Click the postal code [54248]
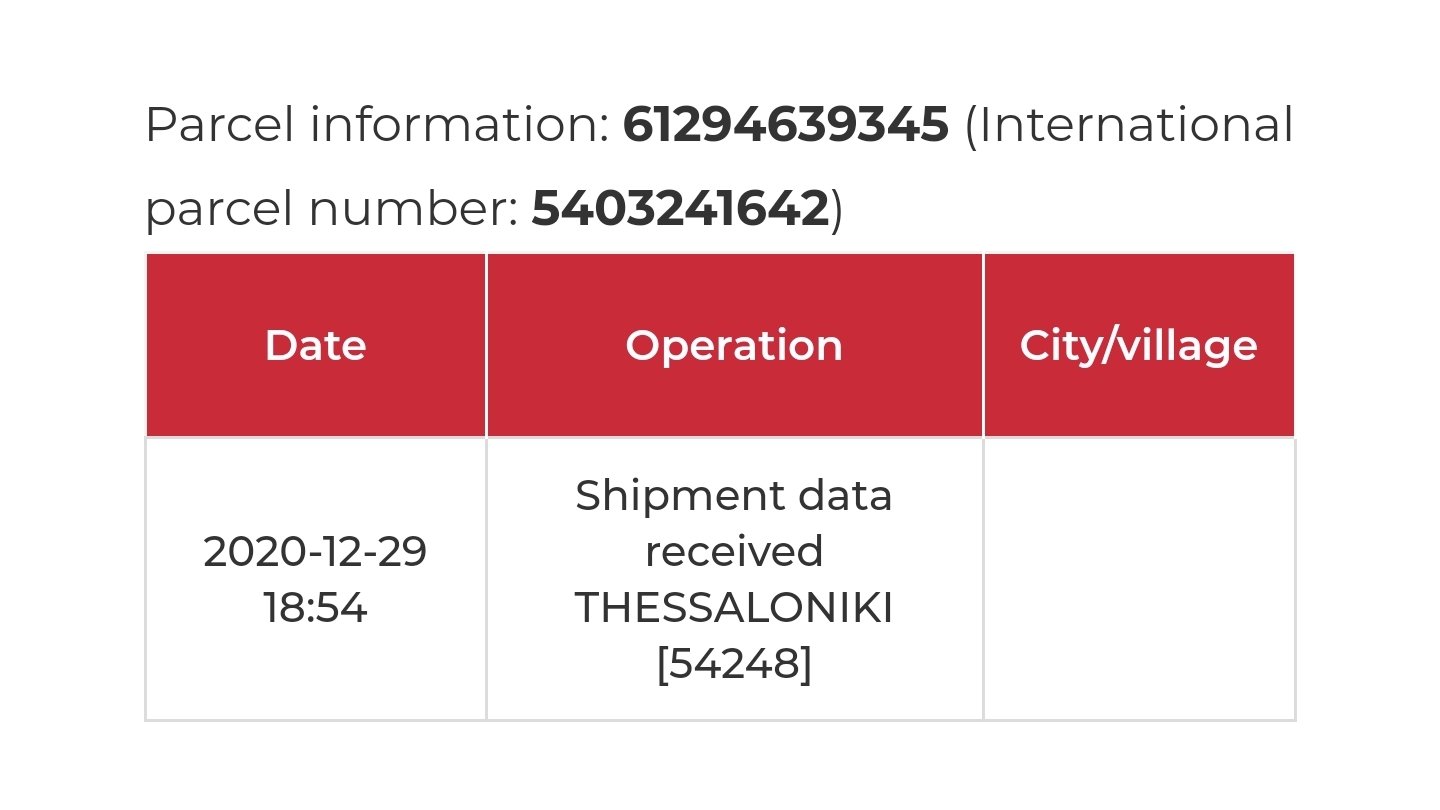The image size is (1440, 810). point(734,665)
